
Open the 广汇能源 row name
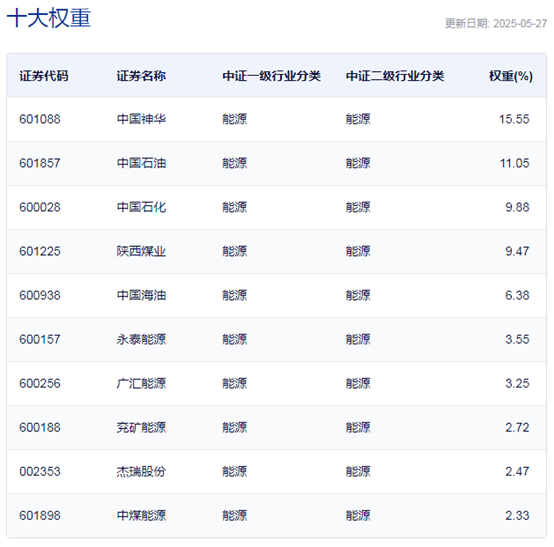pos(141,383)
